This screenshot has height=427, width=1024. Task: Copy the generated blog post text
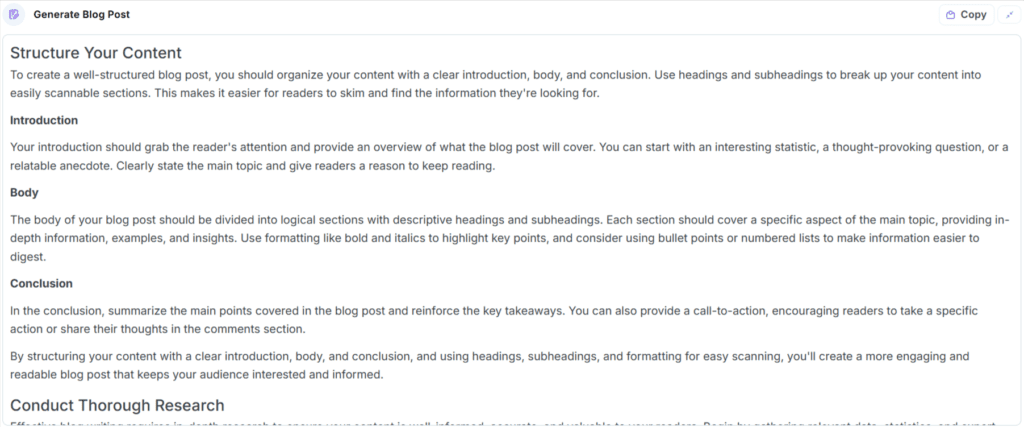(x=967, y=14)
